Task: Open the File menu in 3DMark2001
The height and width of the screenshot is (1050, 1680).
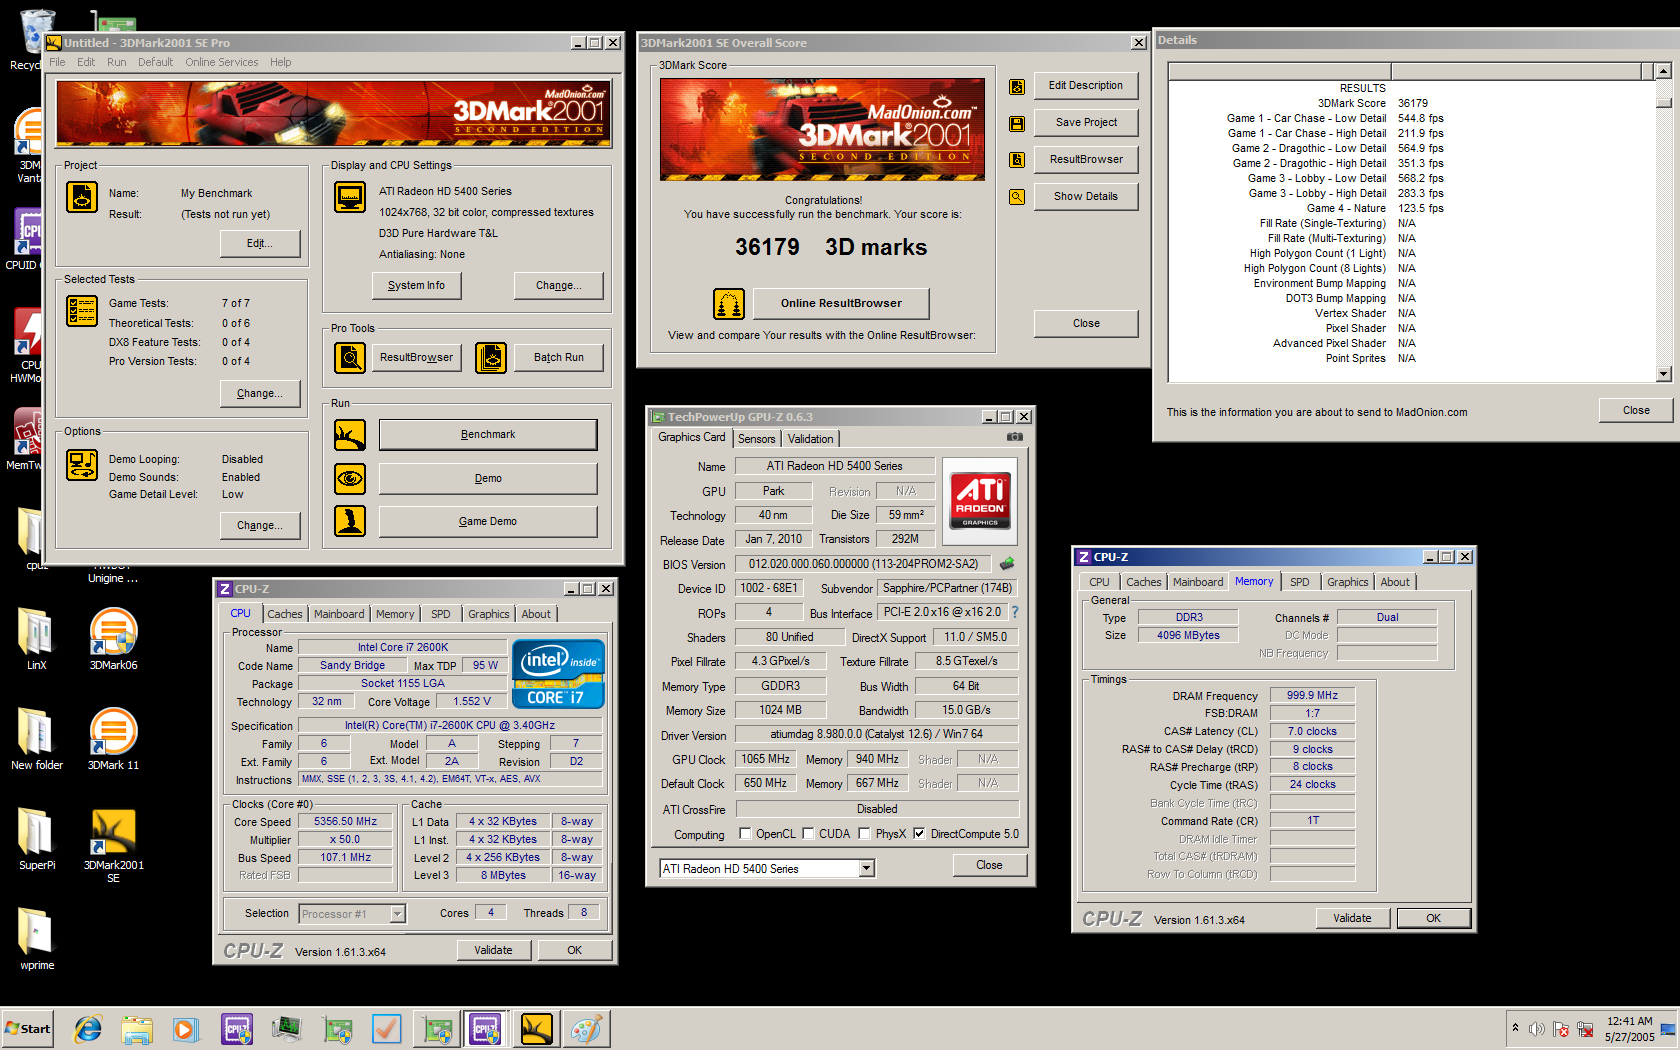Action: [57, 62]
